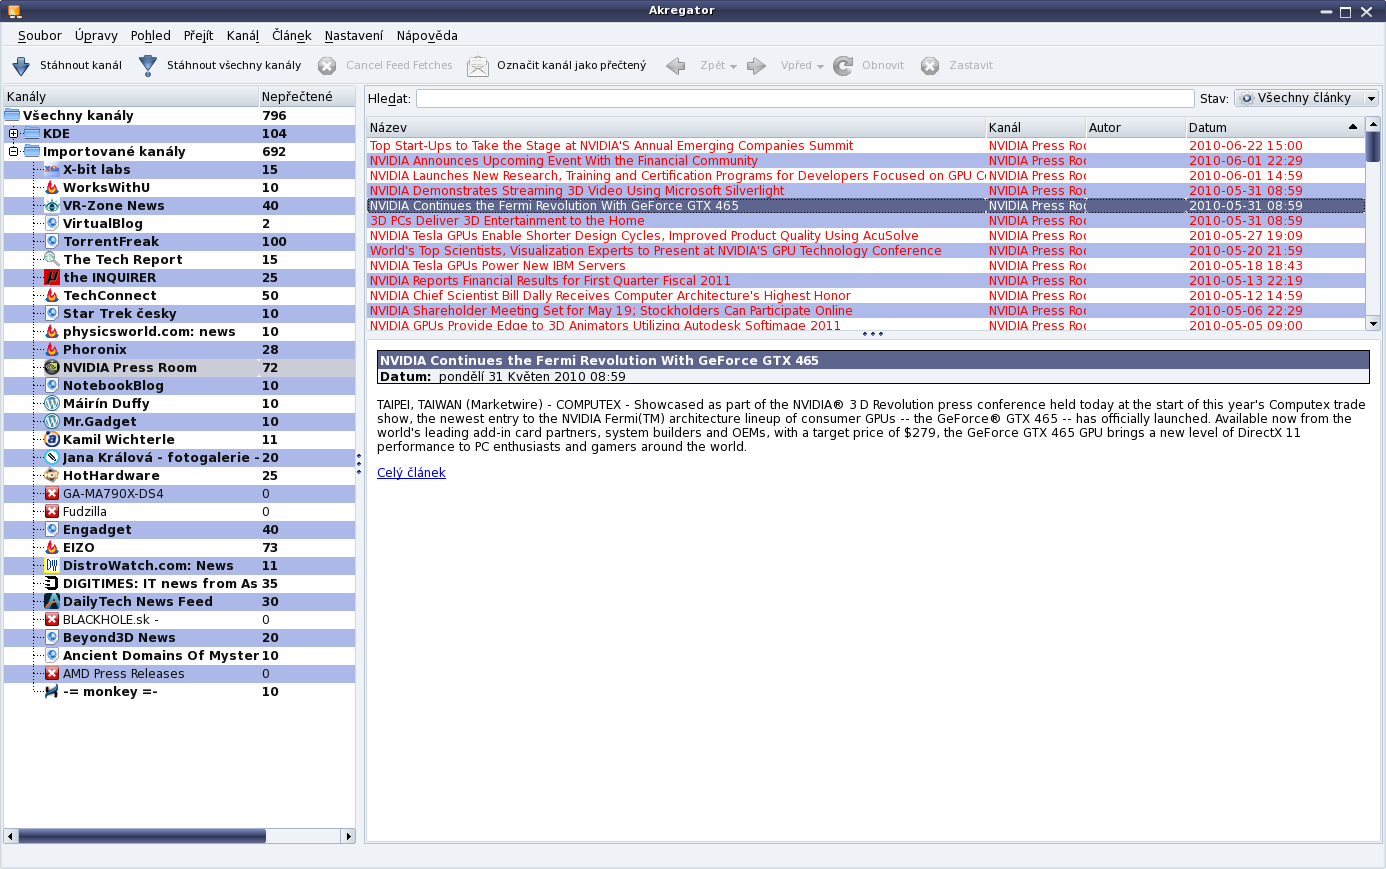The height and width of the screenshot is (869, 1386).
Task: Click the HotHardware feed icon
Action: [52, 476]
